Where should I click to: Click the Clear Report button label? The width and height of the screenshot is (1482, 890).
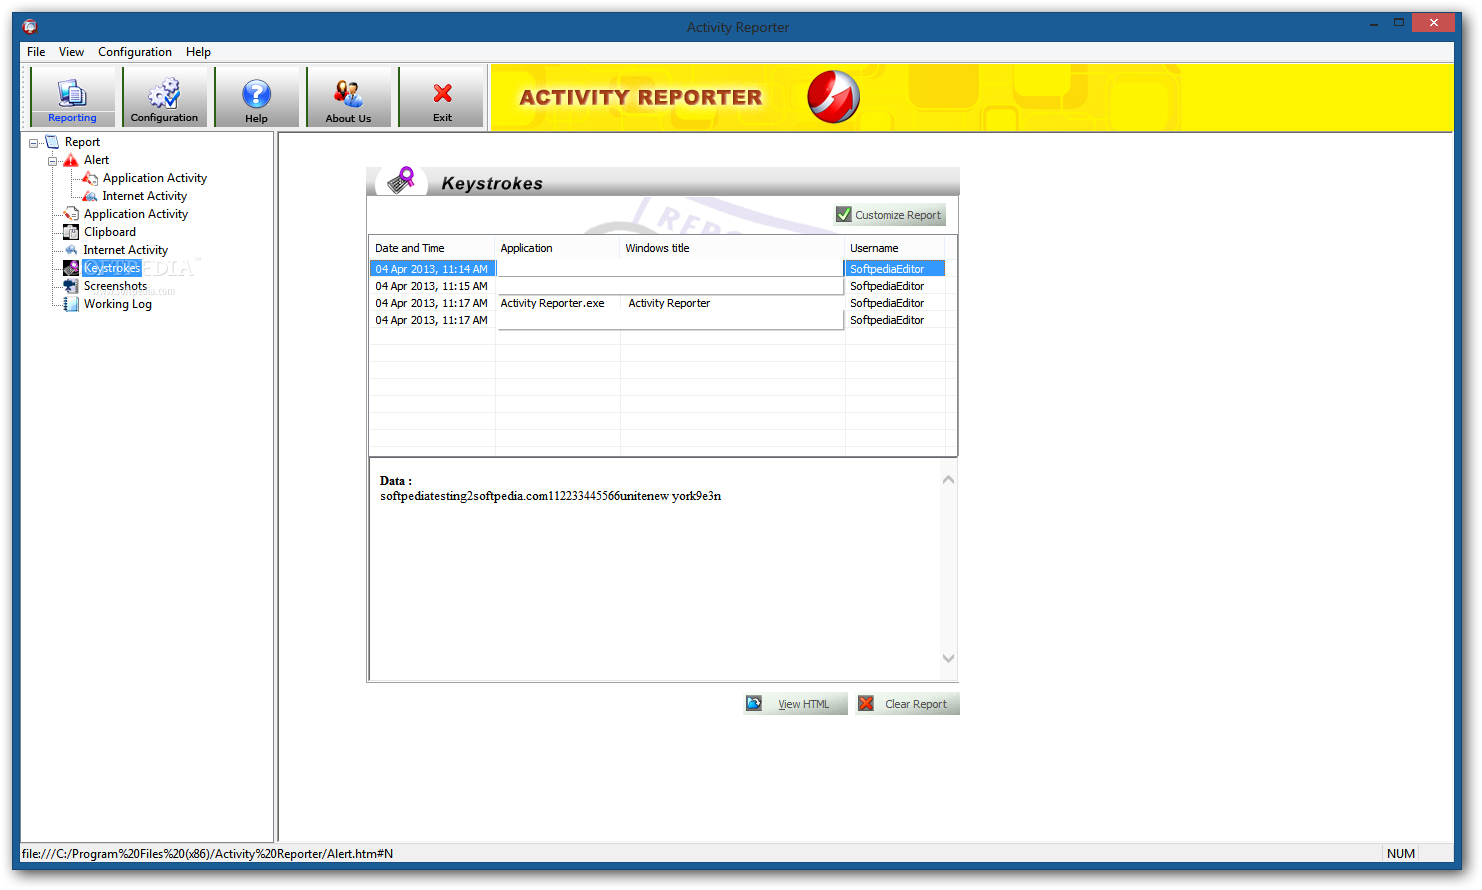916,704
